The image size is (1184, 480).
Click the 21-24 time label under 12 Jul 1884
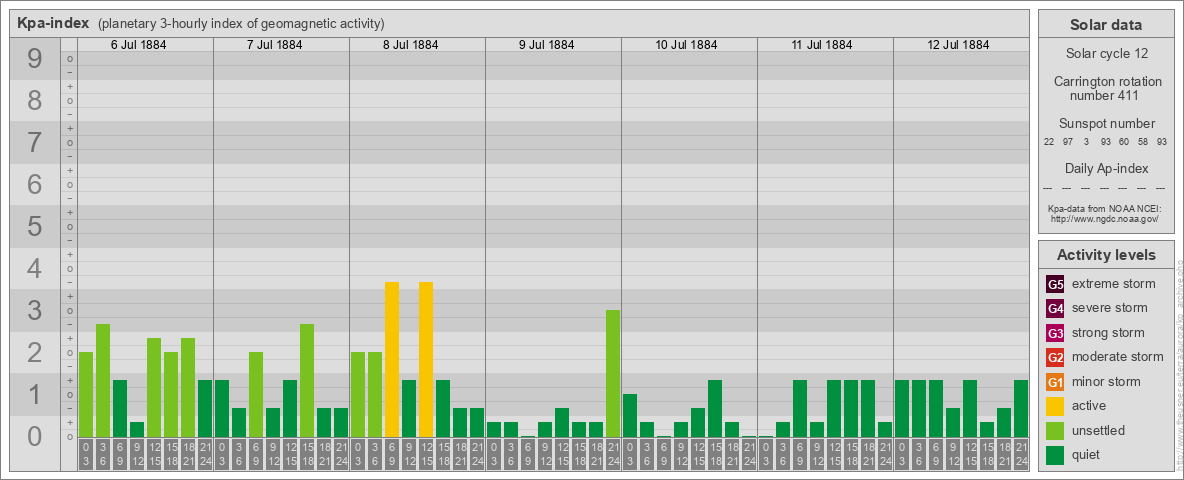[x=1021, y=455]
